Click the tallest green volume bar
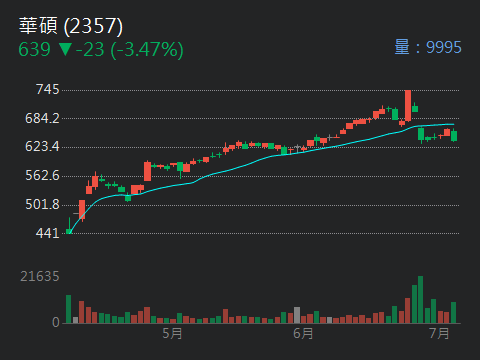This screenshot has height=360, width=480. (x=421, y=300)
